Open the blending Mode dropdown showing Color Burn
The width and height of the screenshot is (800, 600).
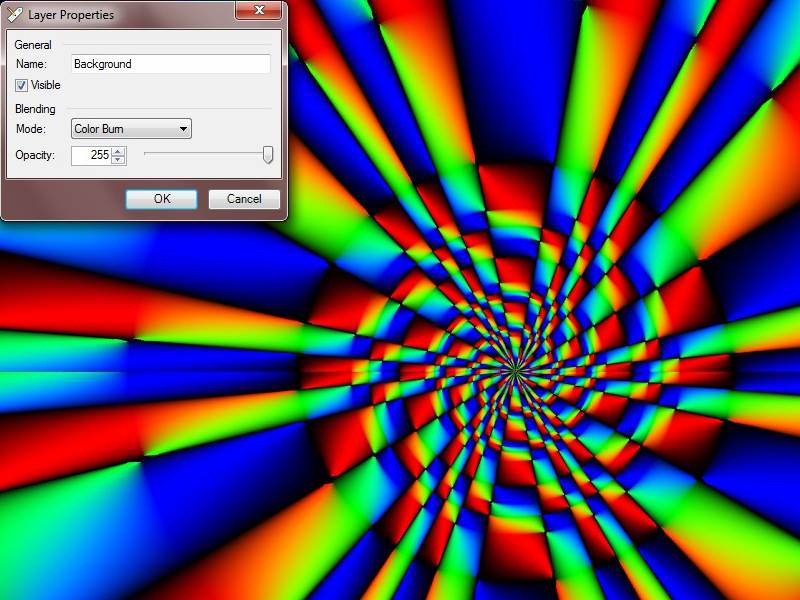tap(131, 129)
